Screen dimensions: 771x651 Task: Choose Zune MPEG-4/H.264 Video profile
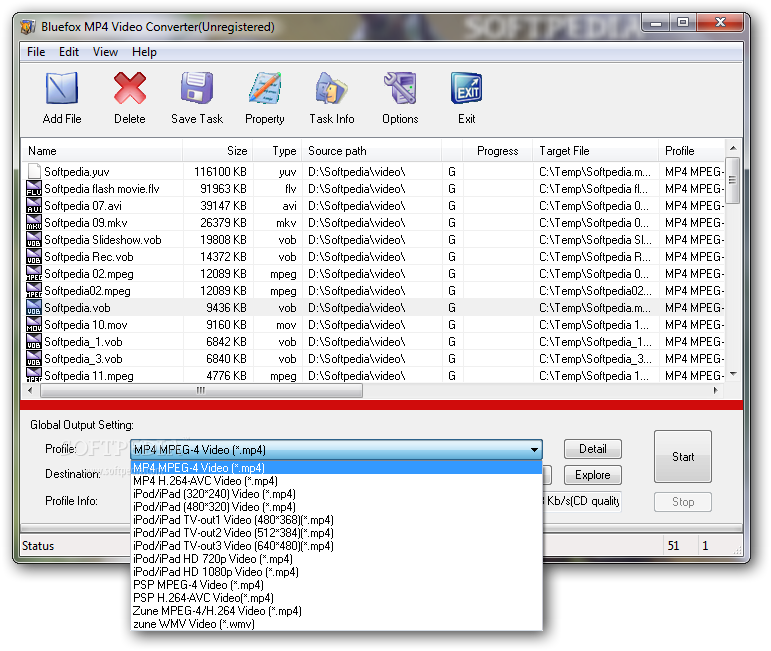click(x=336, y=611)
